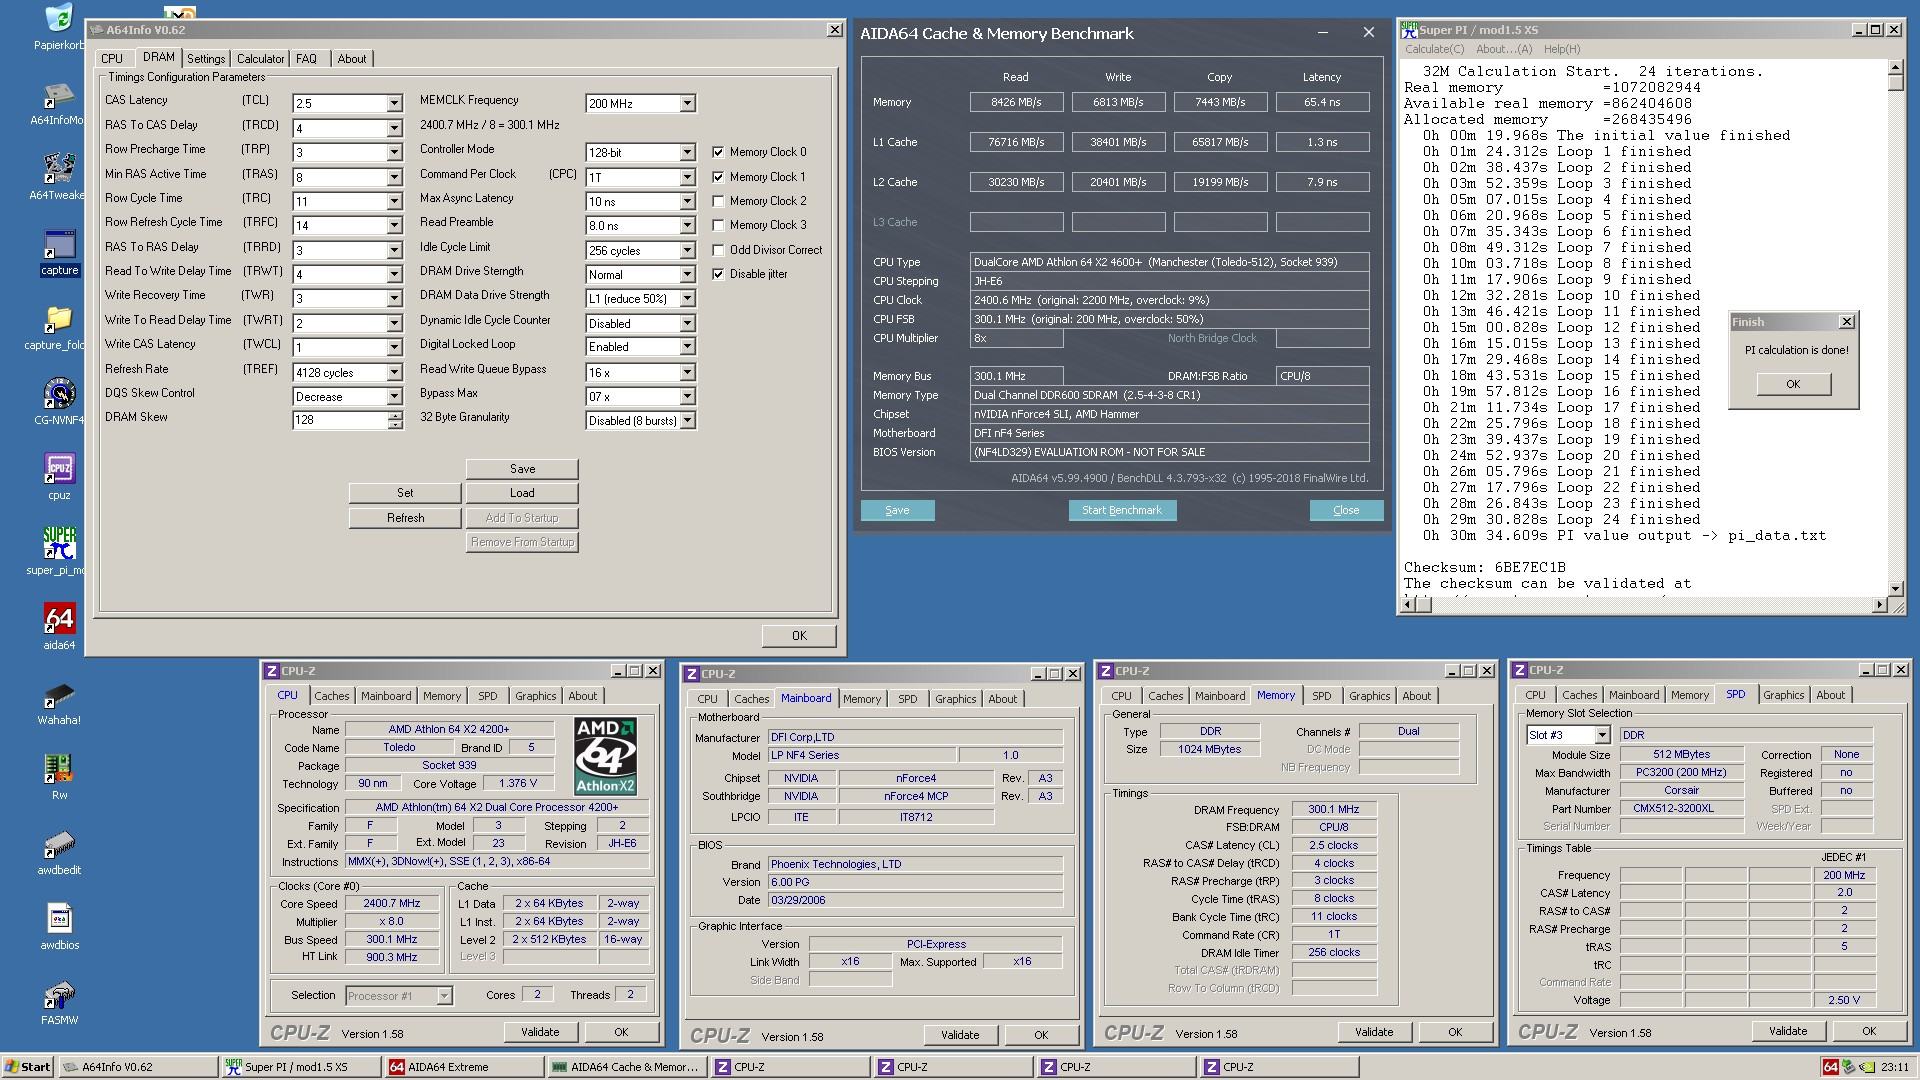
Task: Open the Controller Mode dropdown
Action: click(x=687, y=153)
